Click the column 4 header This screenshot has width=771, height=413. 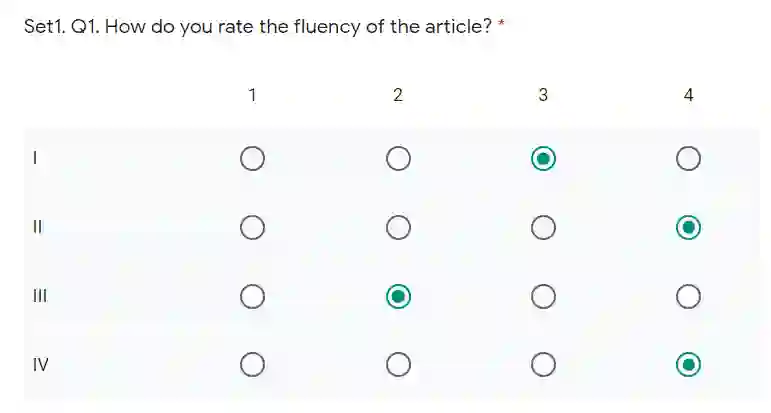point(688,96)
